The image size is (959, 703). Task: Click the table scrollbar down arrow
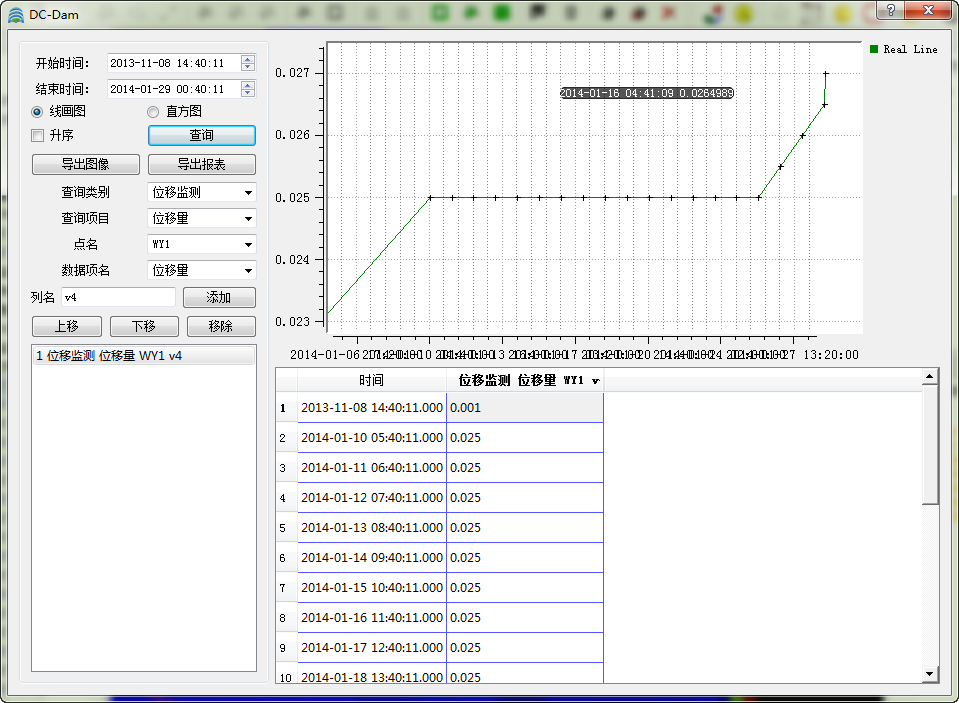point(930,674)
